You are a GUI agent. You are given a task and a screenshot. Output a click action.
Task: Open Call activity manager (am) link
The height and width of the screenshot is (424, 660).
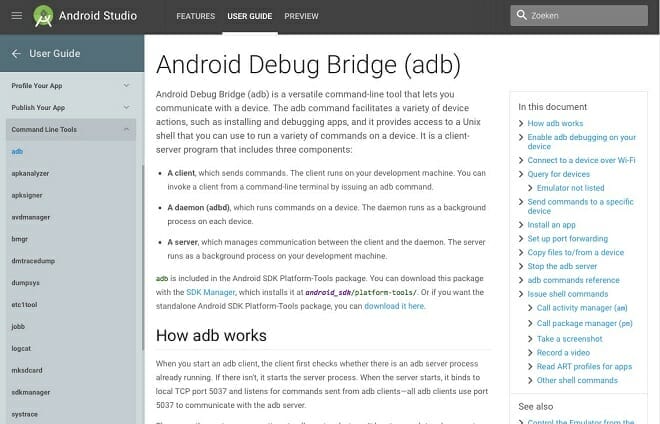point(582,308)
